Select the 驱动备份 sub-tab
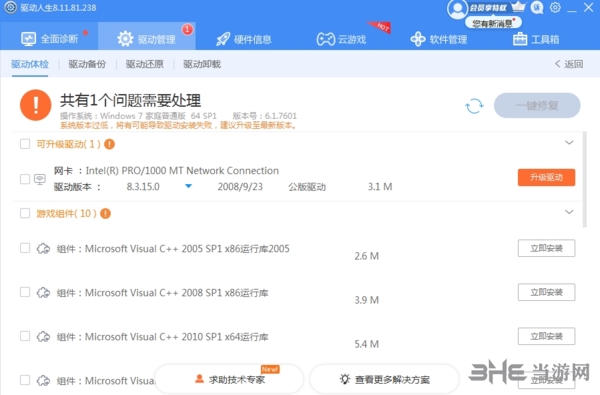The height and width of the screenshot is (395, 600). [x=87, y=64]
